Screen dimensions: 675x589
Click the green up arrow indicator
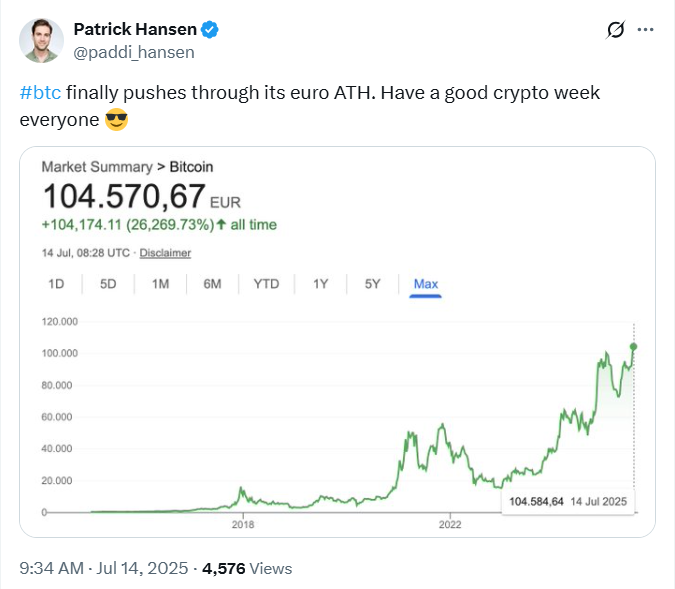(x=221, y=224)
